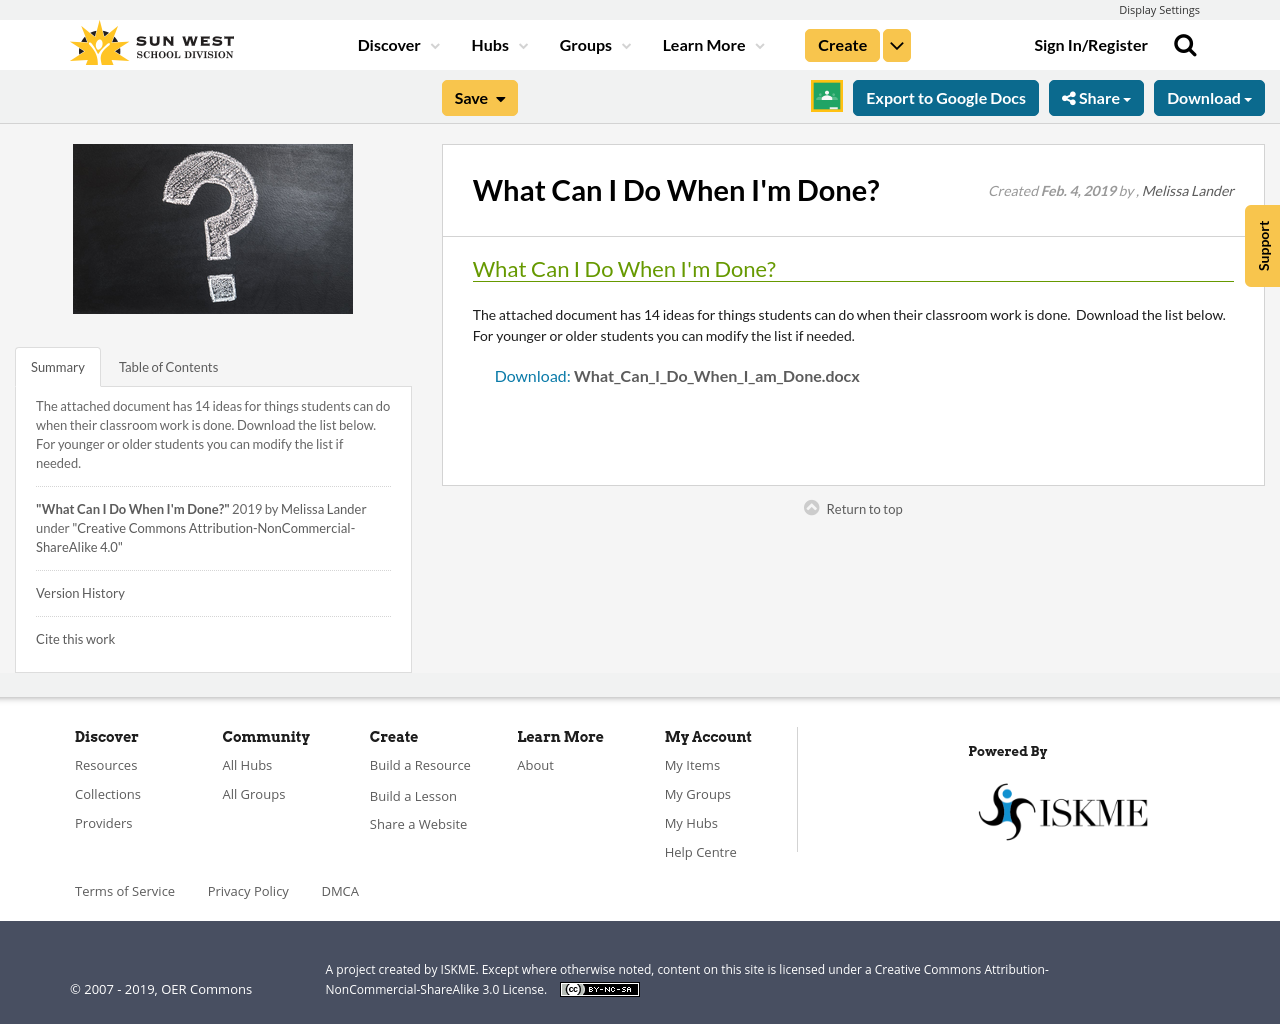The height and width of the screenshot is (1024, 1280).
Task: Click Export to Google Docs
Action: tap(945, 97)
